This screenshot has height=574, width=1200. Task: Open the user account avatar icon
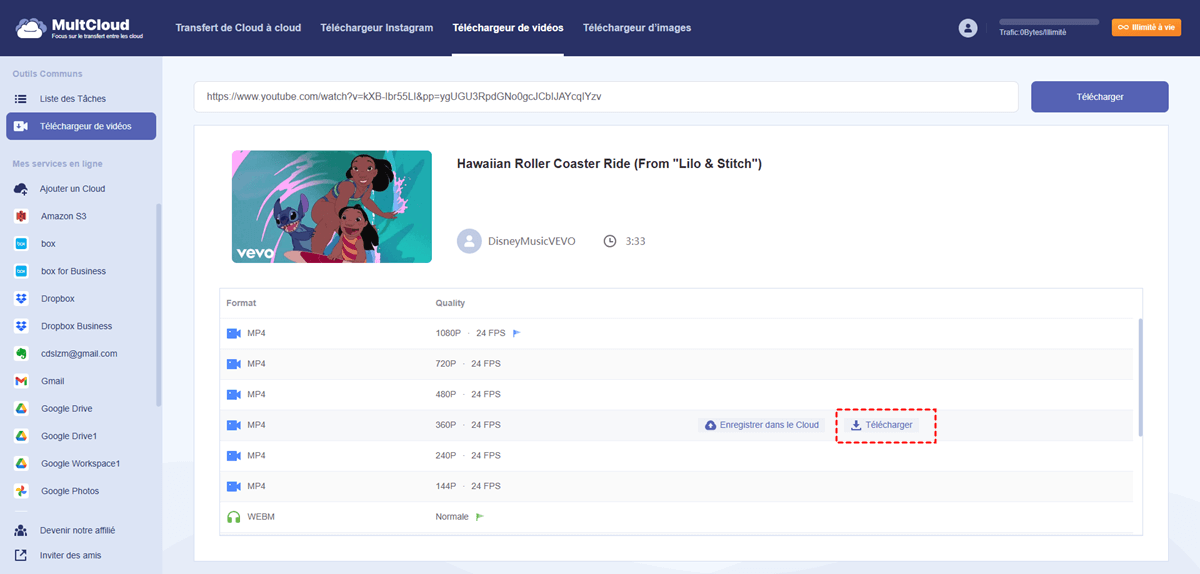(967, 28)
